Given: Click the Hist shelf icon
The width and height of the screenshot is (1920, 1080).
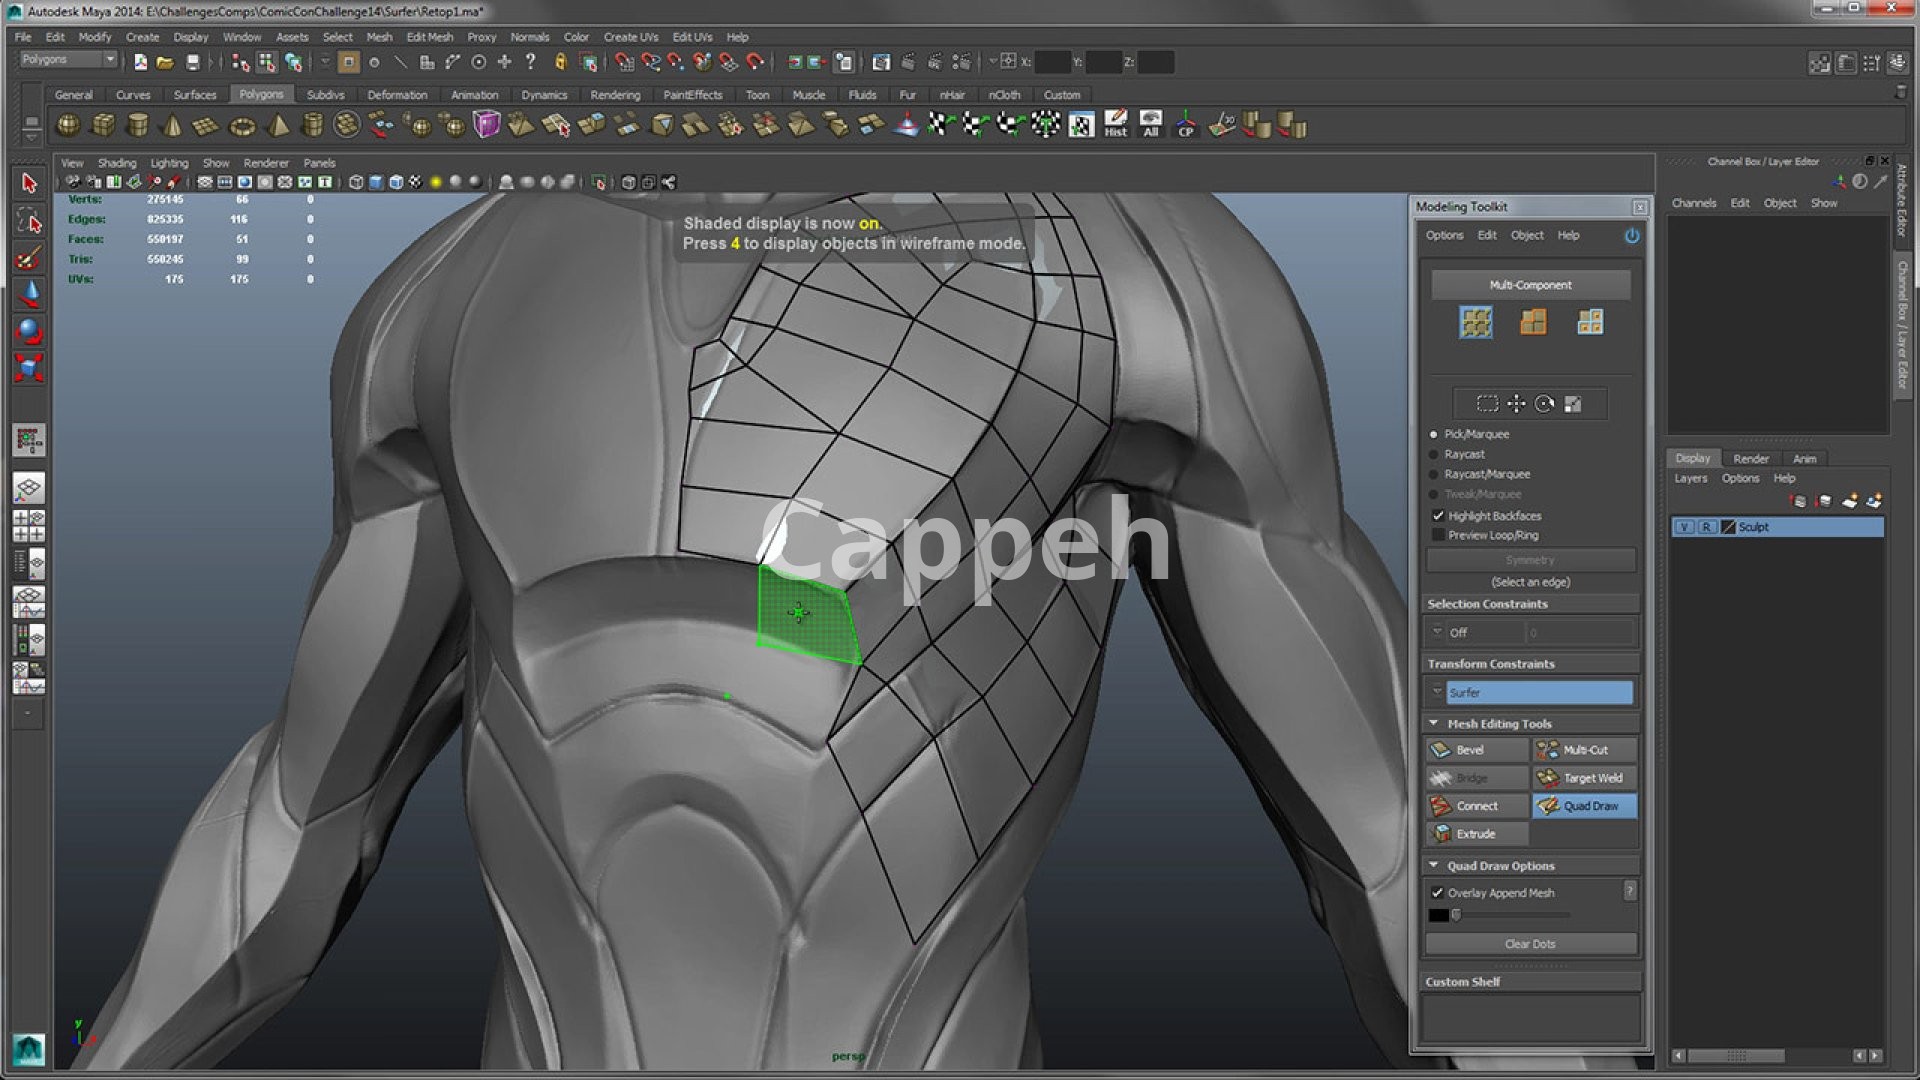Looking at the screenshot, I should coord(1115,124).
